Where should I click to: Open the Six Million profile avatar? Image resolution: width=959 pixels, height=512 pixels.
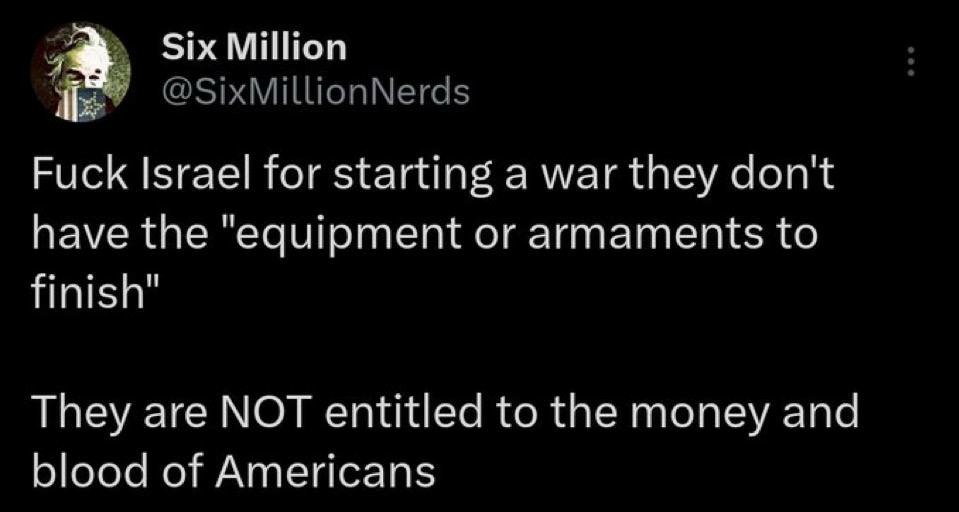81,72
